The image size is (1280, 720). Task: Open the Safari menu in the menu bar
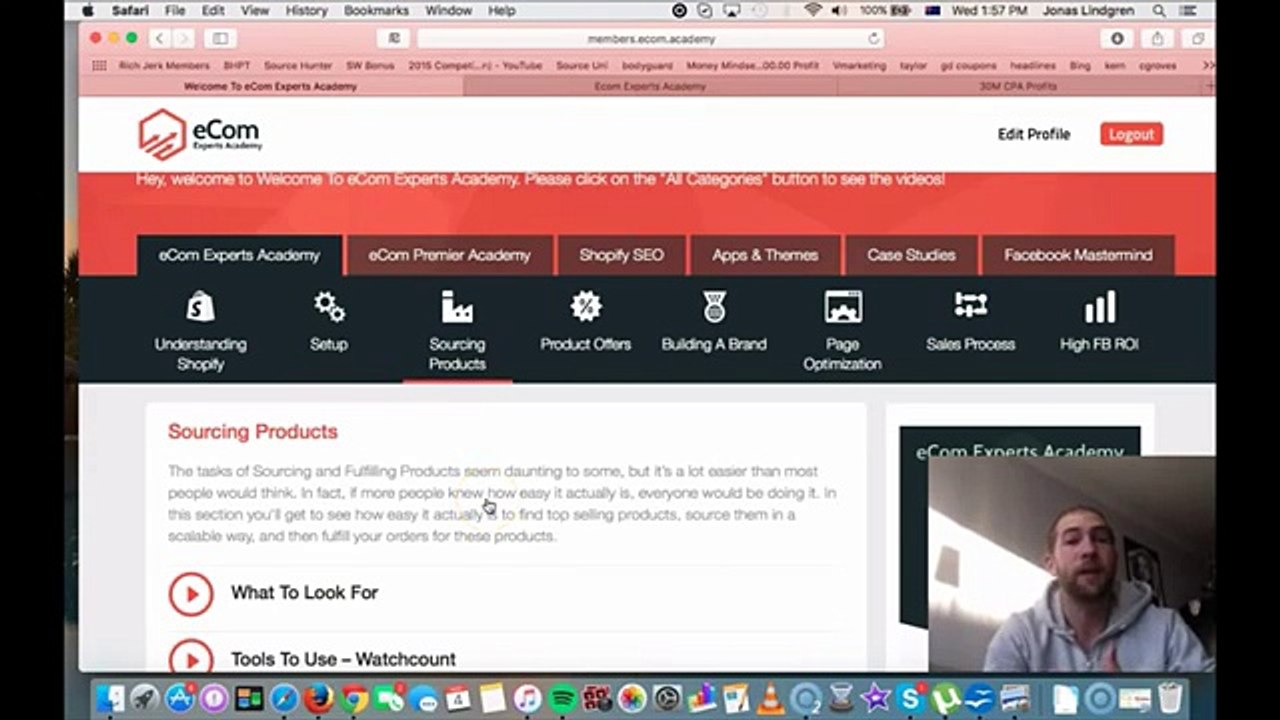(130, 10)
